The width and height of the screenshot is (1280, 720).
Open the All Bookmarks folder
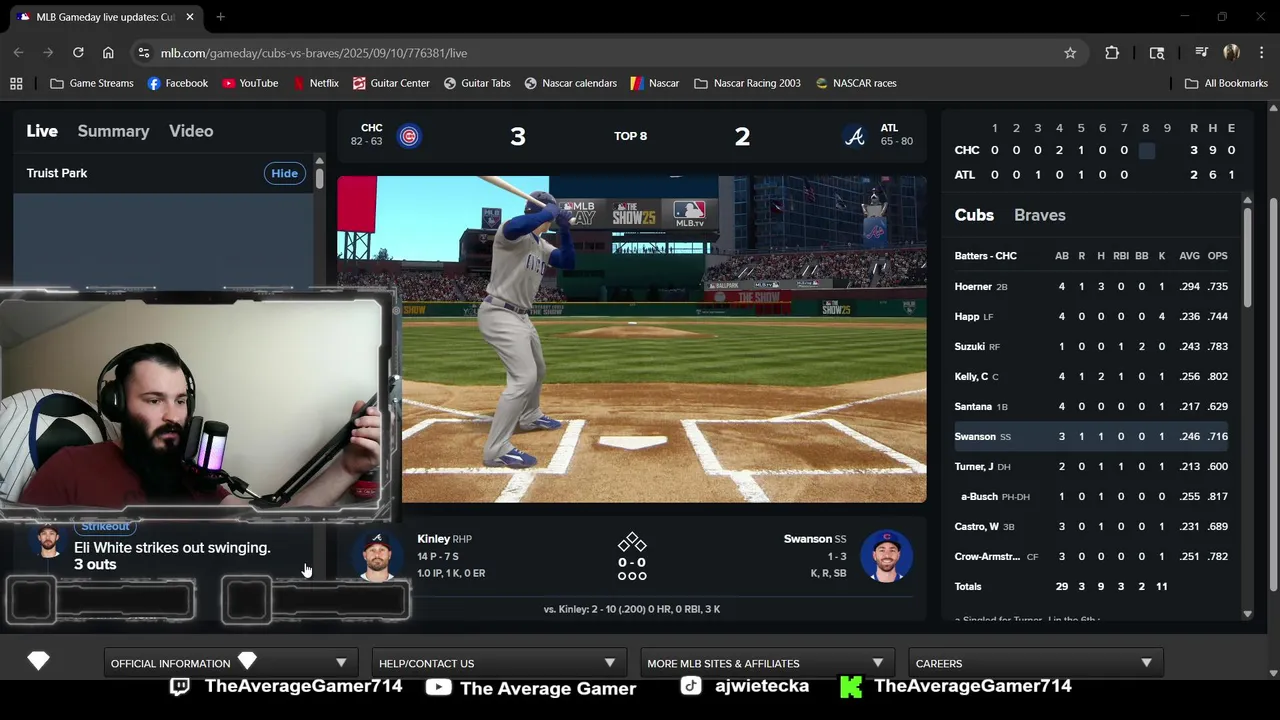point(1226,83)
